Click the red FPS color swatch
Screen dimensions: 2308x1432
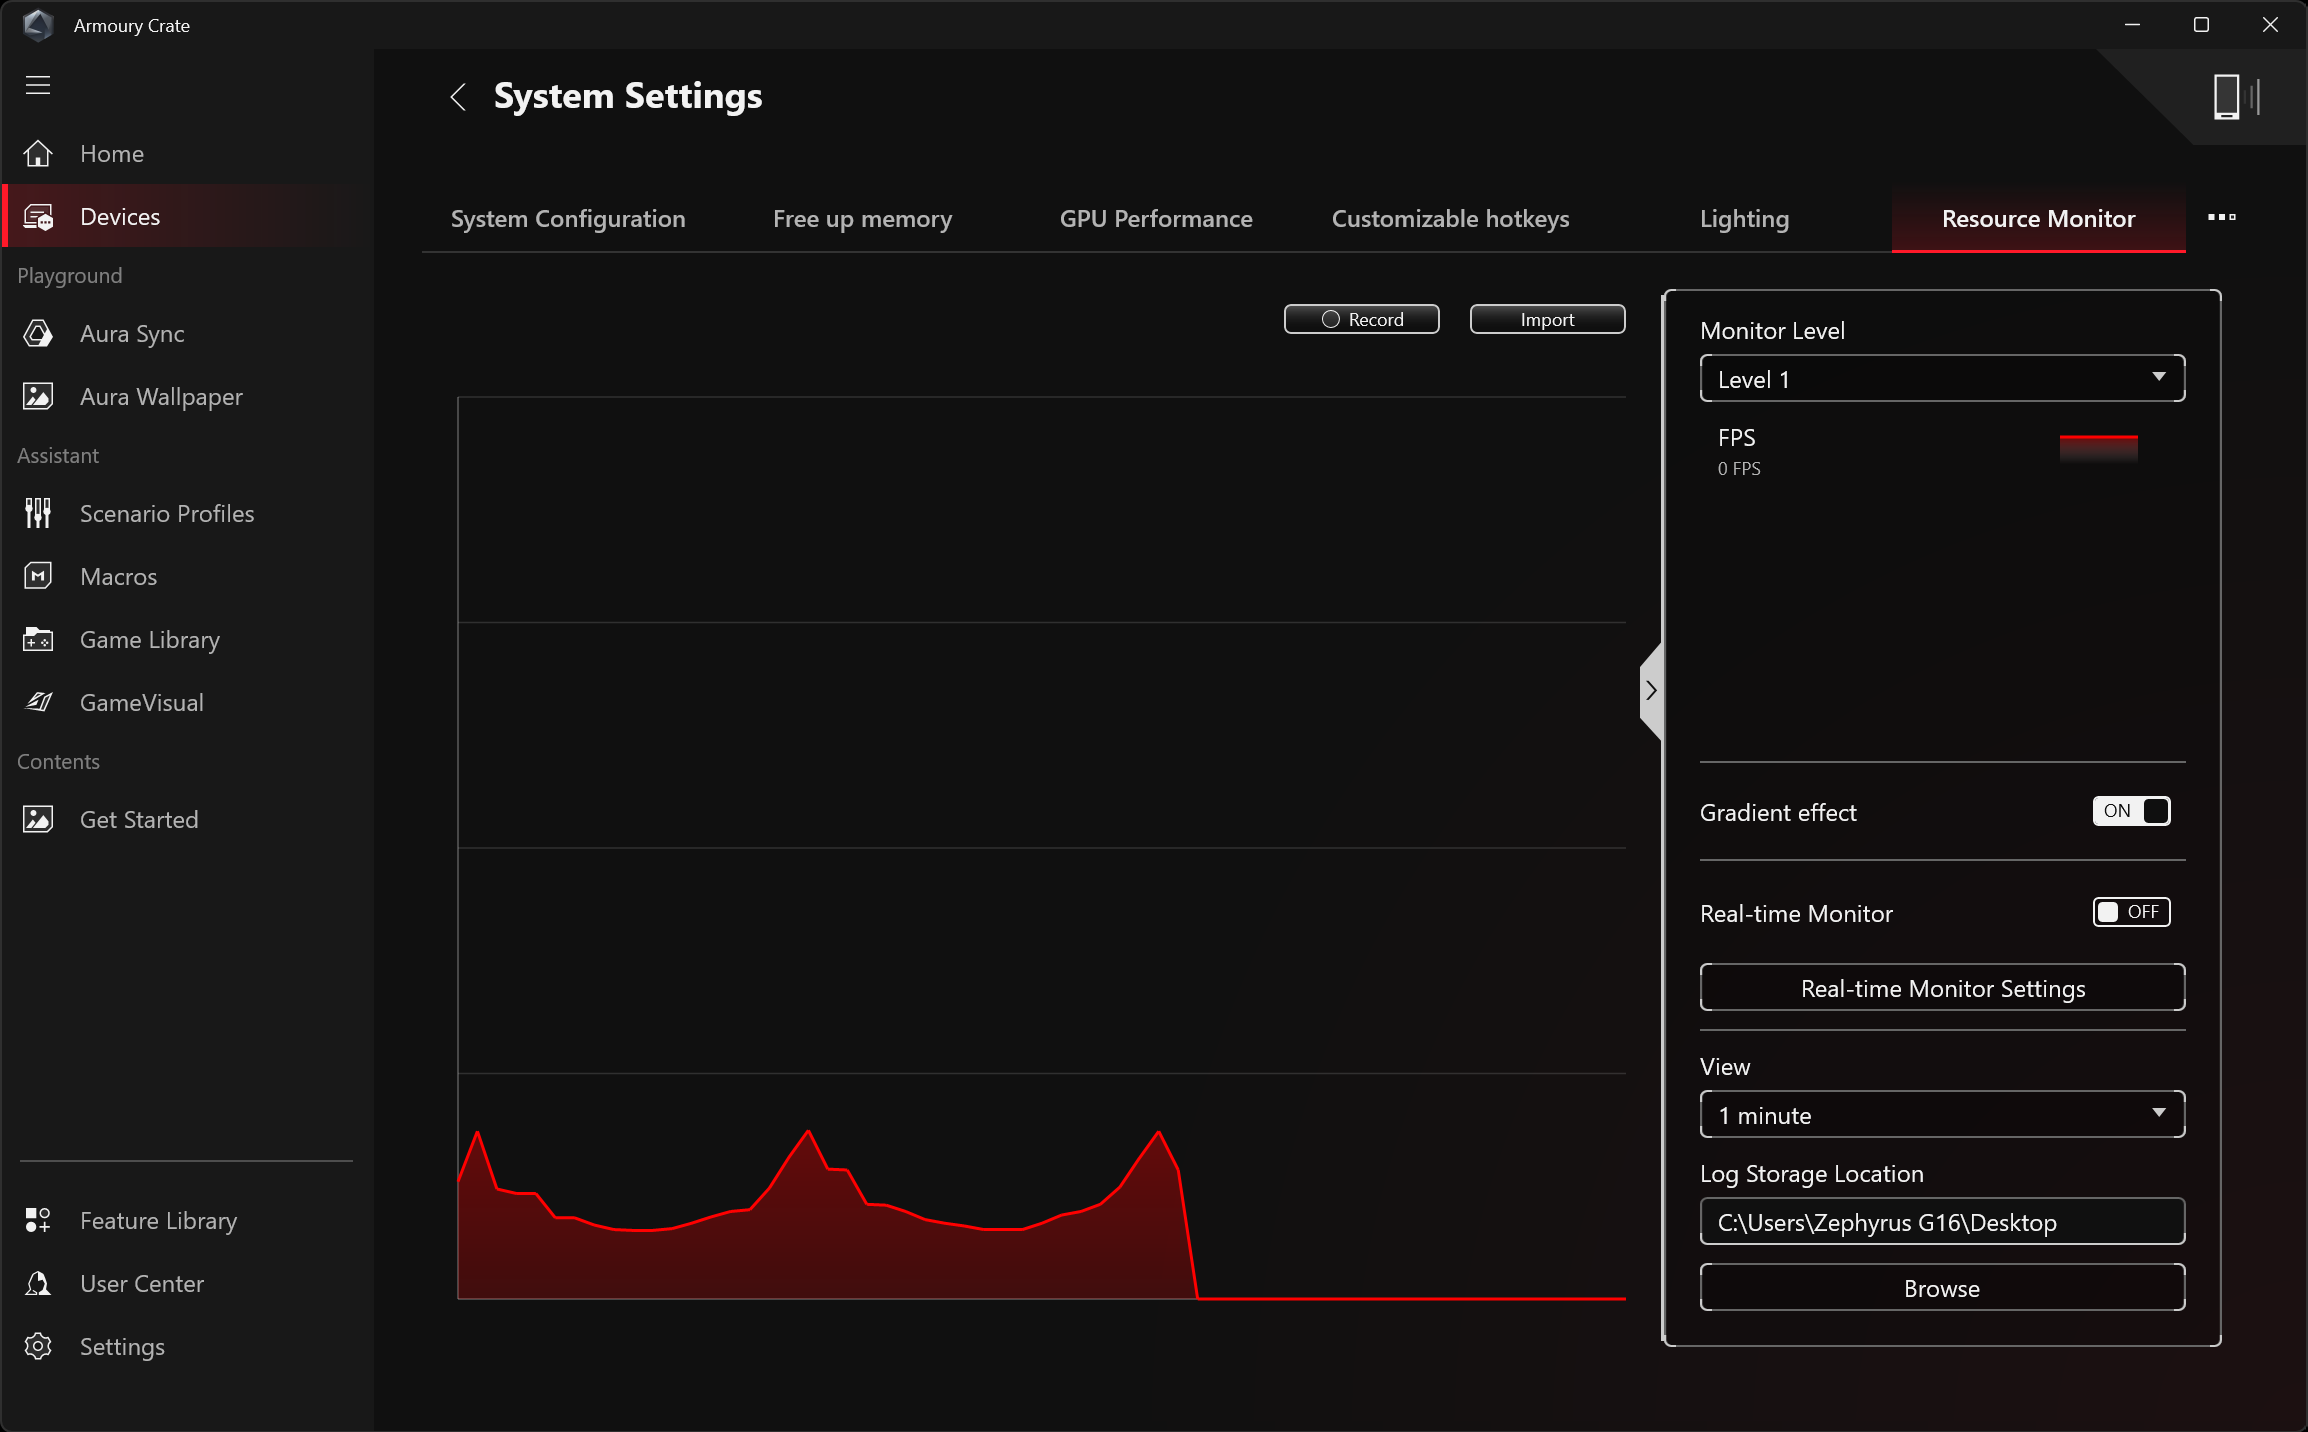click(x=2098, y=446)
